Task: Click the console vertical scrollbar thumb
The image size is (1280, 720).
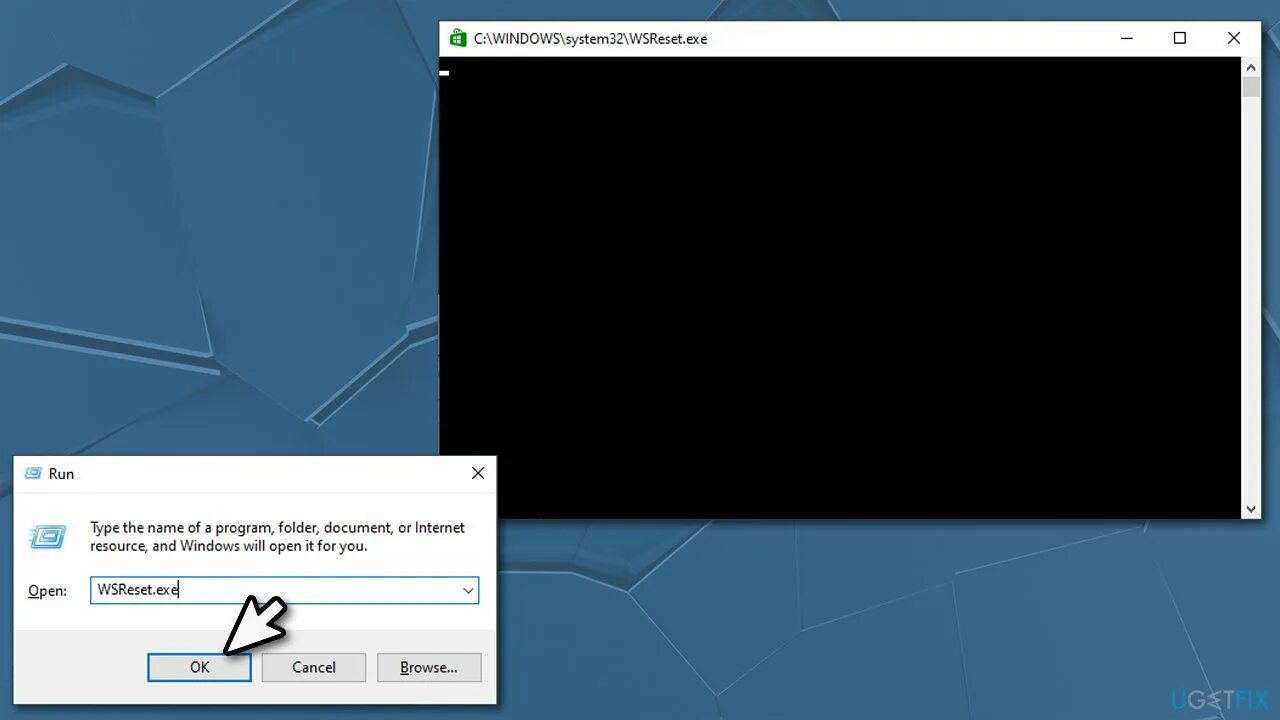Action: pyautogui.click(x=1251, y=86)
